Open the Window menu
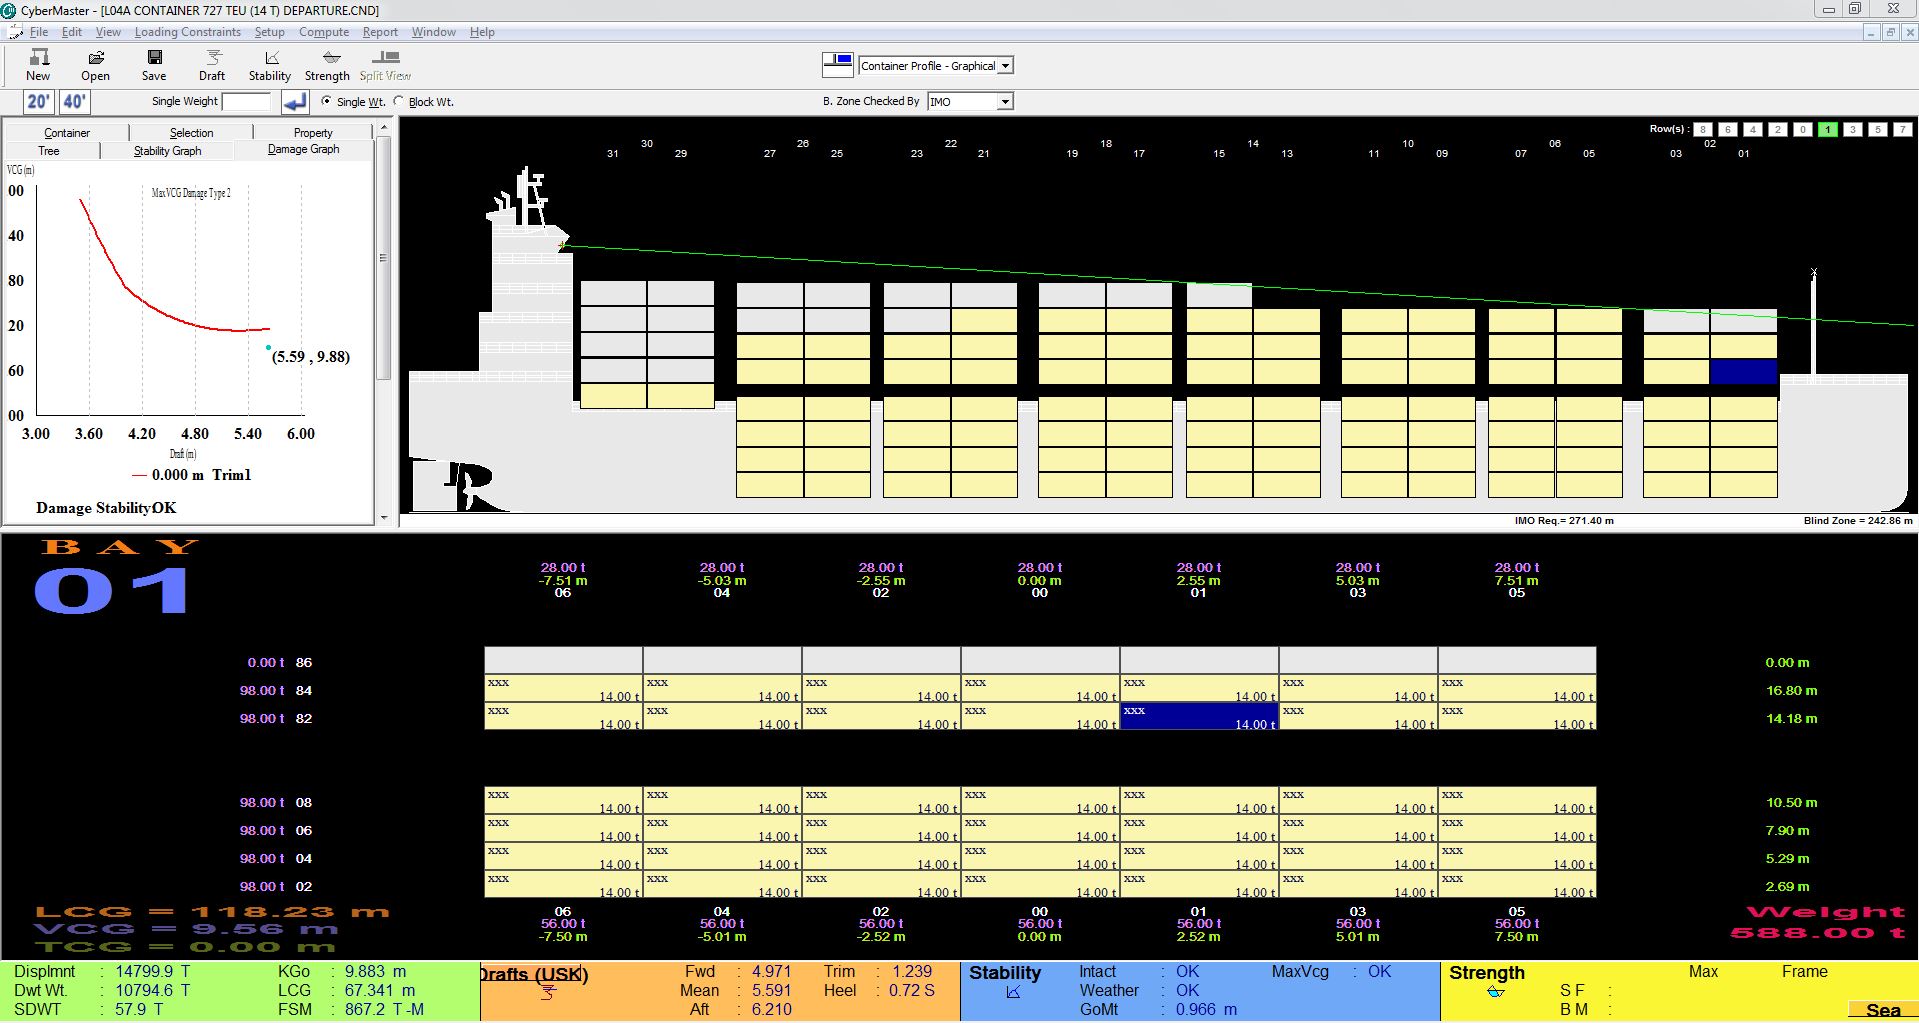The width and height of the screenshot is (1919, 1023). [x=434, y=32]
